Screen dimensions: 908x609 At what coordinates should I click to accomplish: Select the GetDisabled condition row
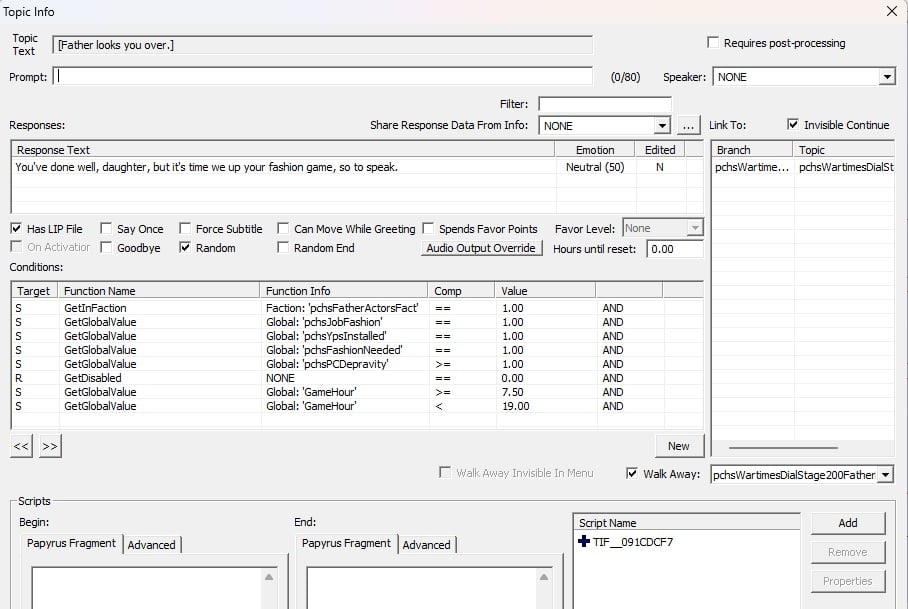(x=357, y=377)
